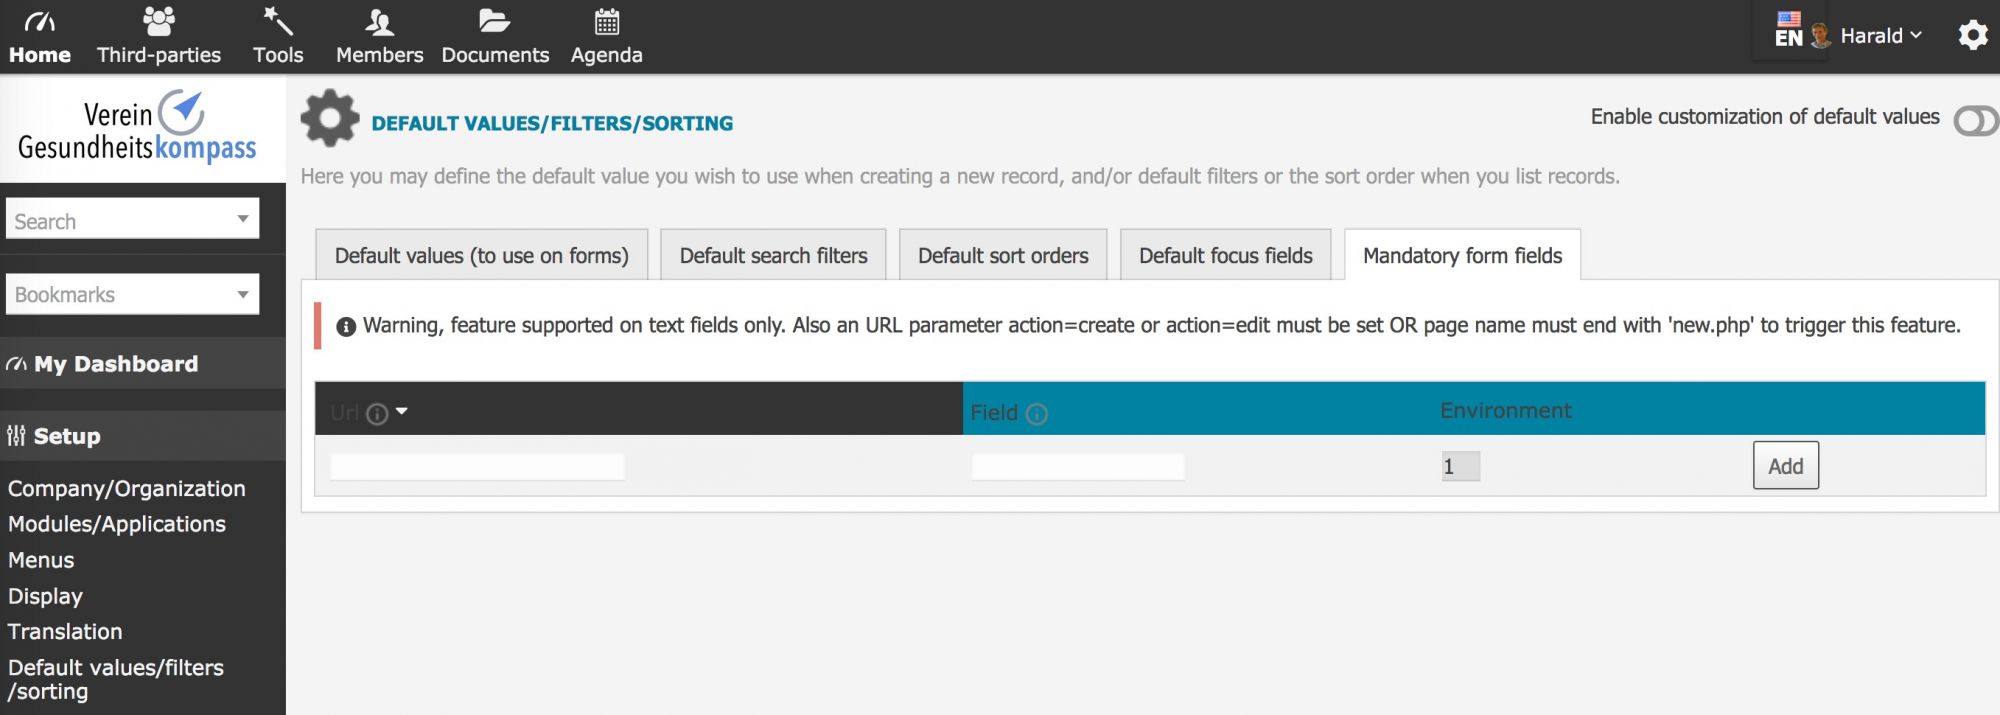This screenshot has width=2000, height=715.
Task: Open Third-parties from the top menu icon
Action: (x=158, y=22)
